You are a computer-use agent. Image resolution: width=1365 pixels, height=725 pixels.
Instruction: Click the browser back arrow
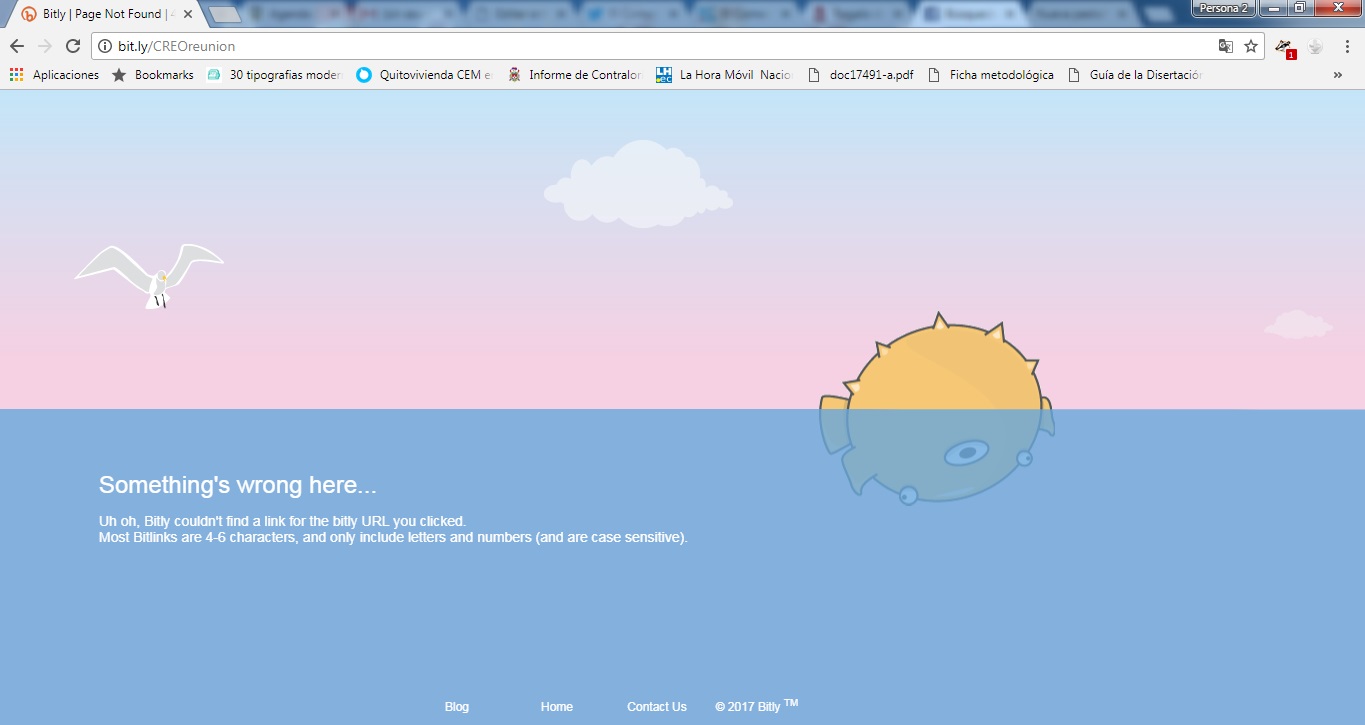click(x=17, y=46)
